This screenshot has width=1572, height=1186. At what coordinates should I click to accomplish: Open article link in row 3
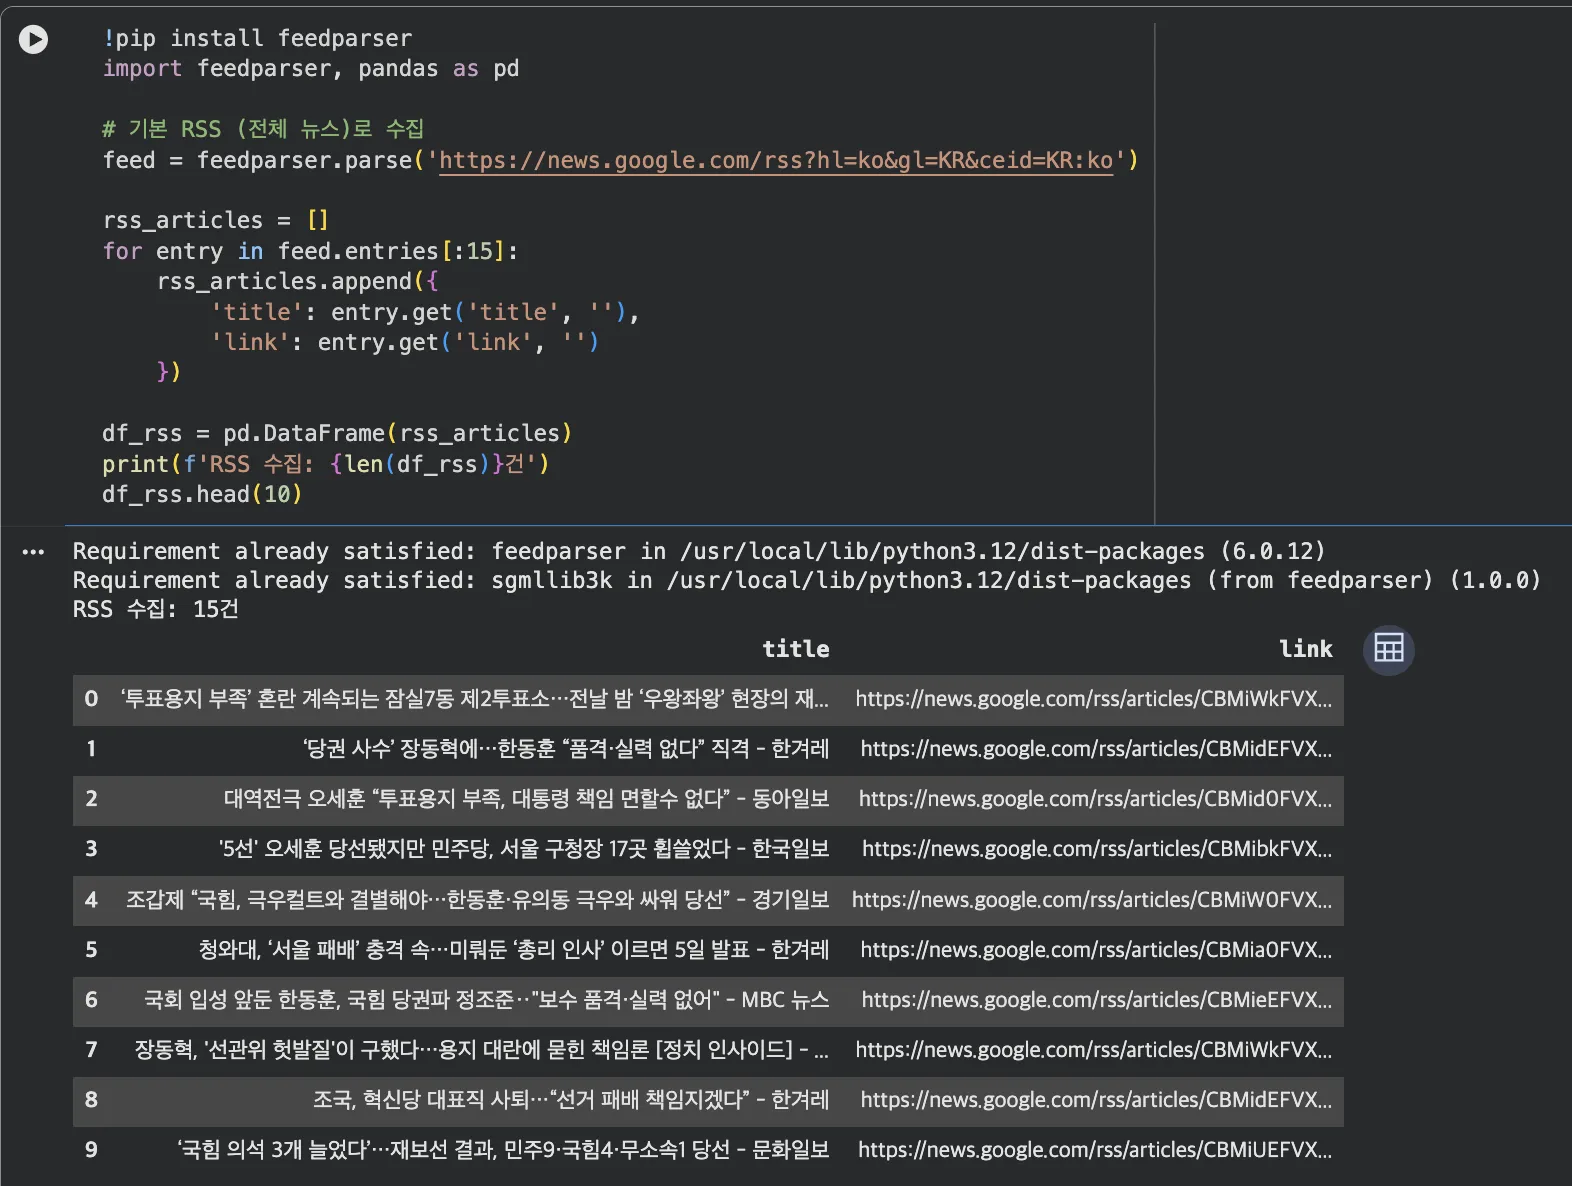1096,849
